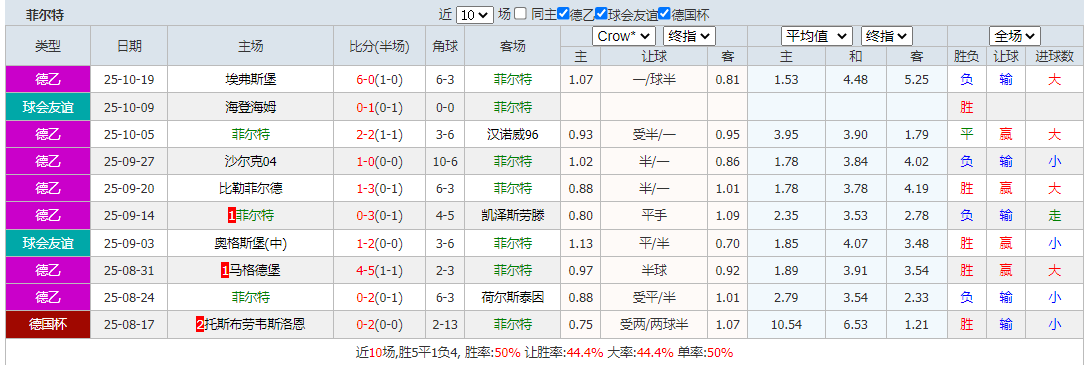This screenshot has width=1085, height=365.
Task: Tick the 同主 checkbox
Action: [520, 13]
